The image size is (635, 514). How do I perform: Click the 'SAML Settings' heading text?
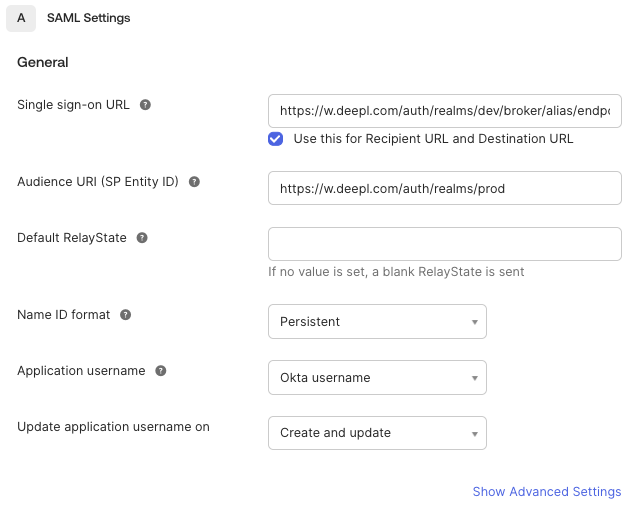[88, 18]
